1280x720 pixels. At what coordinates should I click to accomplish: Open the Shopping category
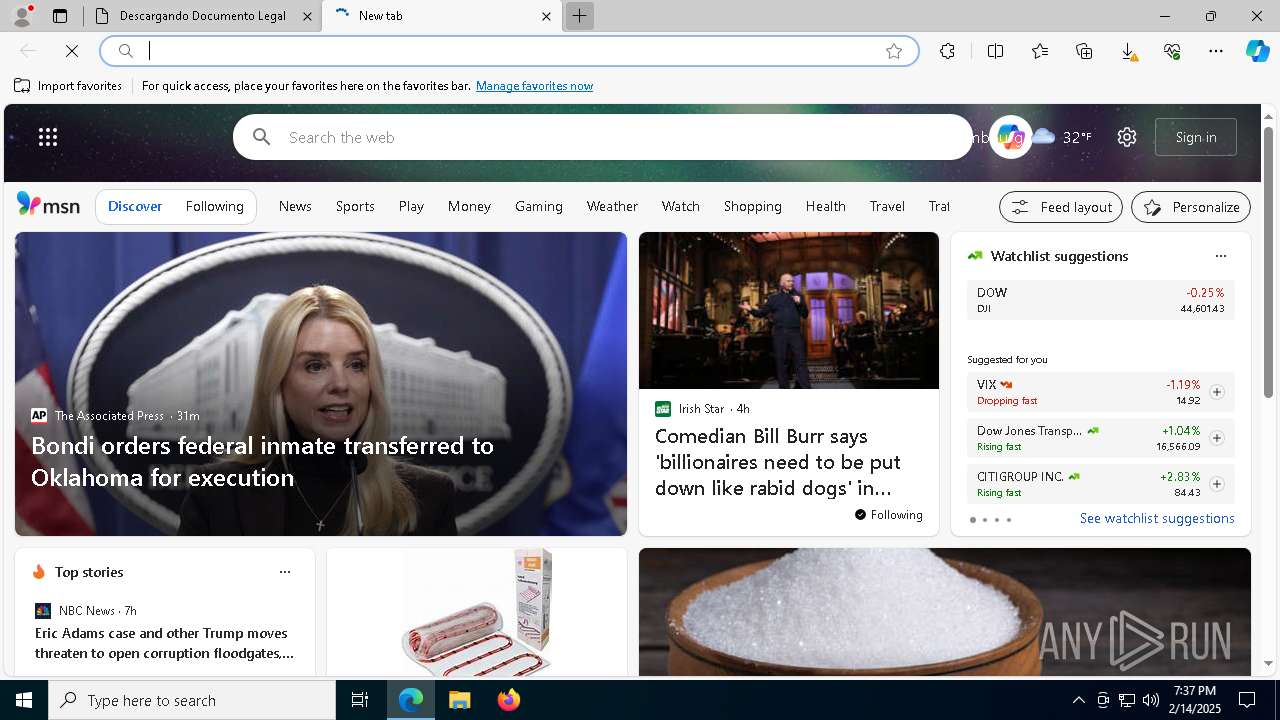tap(752, 206)
